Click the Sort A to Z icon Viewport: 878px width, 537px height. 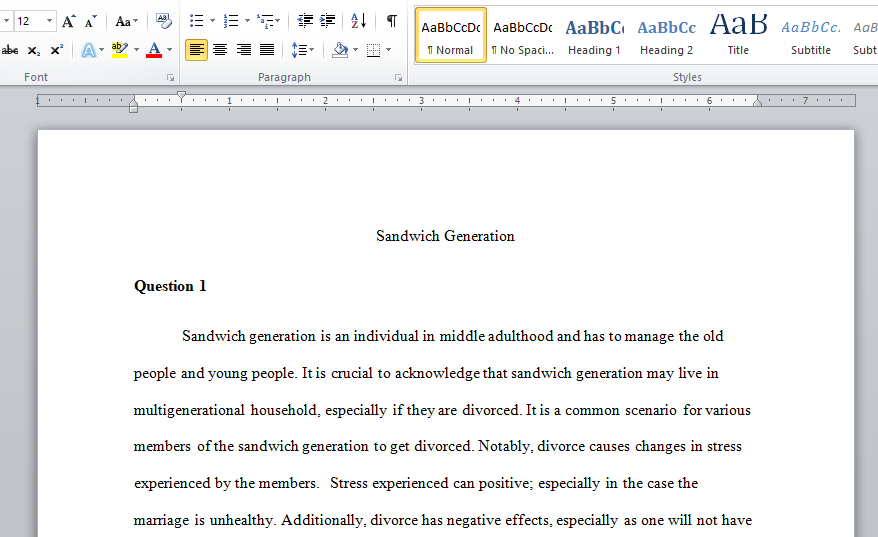click(358, 21)
